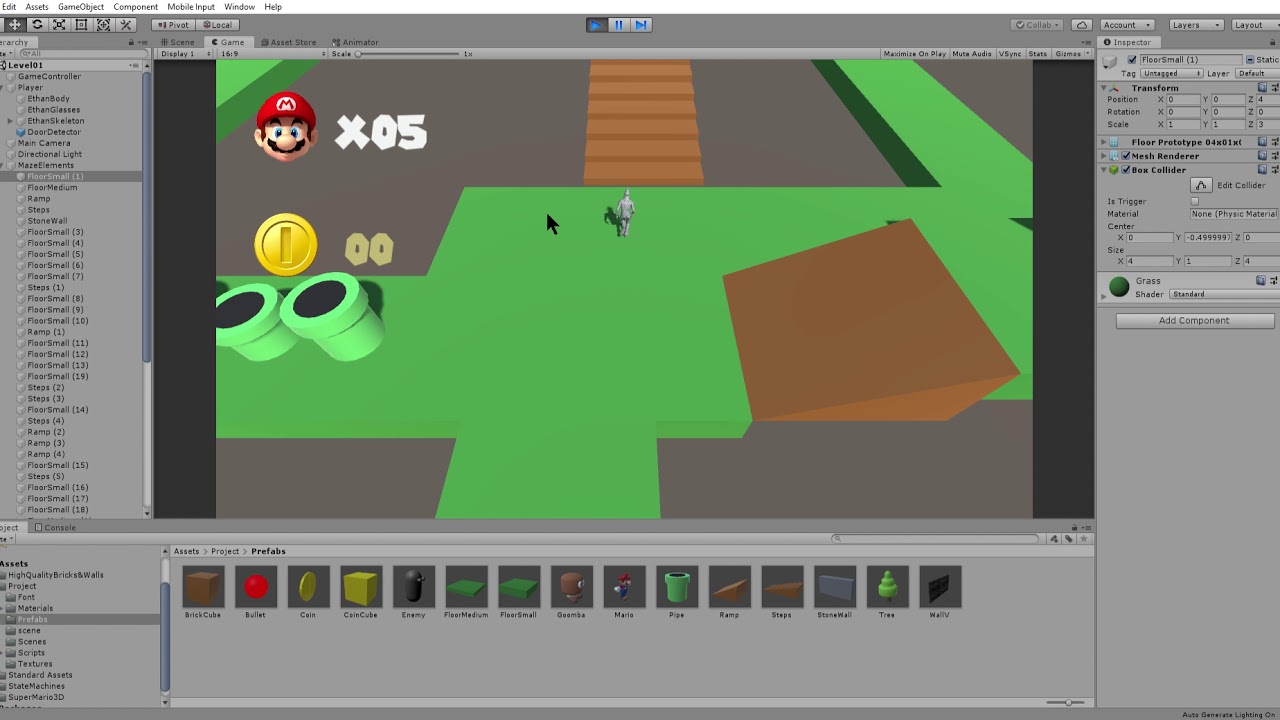Screen dimensions: 1280x720
Task: Select the combined Transform tool
Action: click(x=103, y=24)
